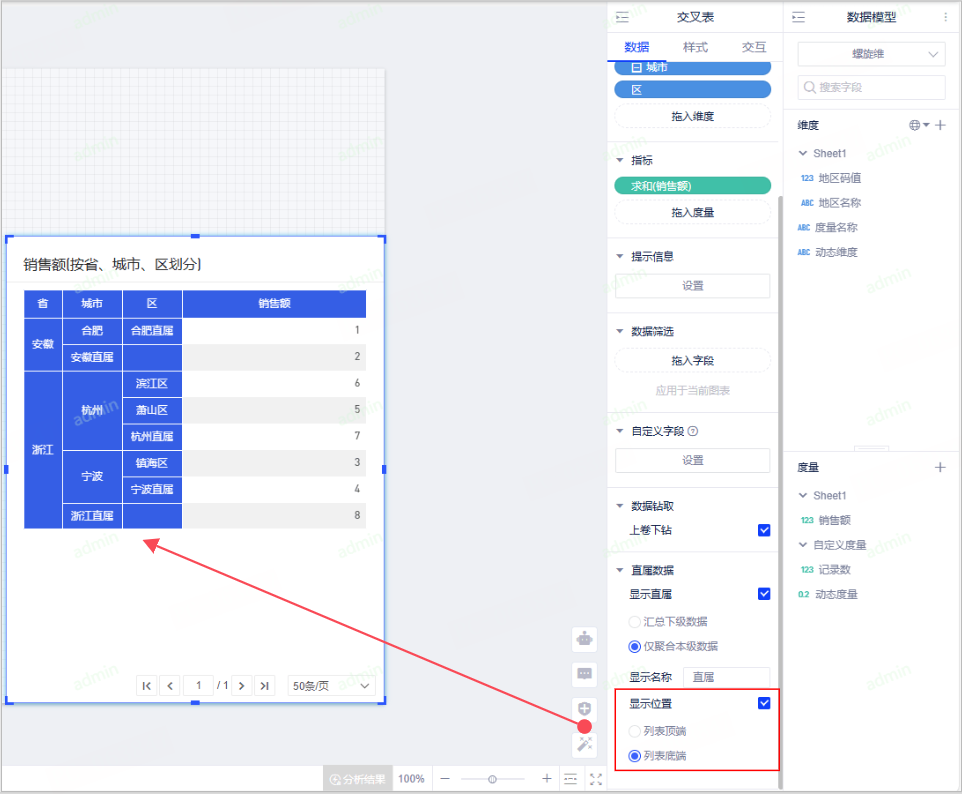Click the zoom slider handle

[x=492, y=779]
